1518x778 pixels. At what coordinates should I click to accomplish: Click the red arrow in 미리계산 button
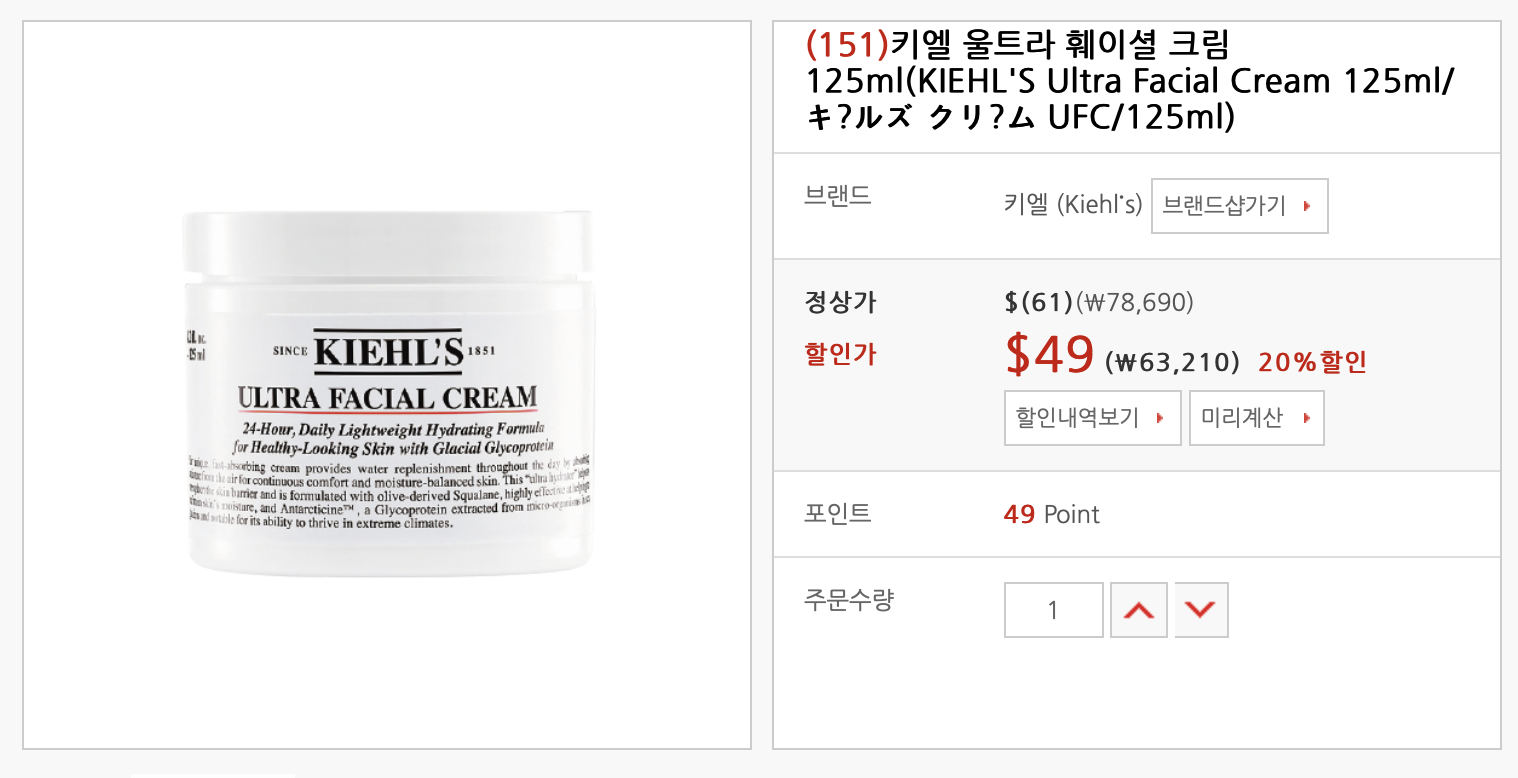pos(1306,418)
